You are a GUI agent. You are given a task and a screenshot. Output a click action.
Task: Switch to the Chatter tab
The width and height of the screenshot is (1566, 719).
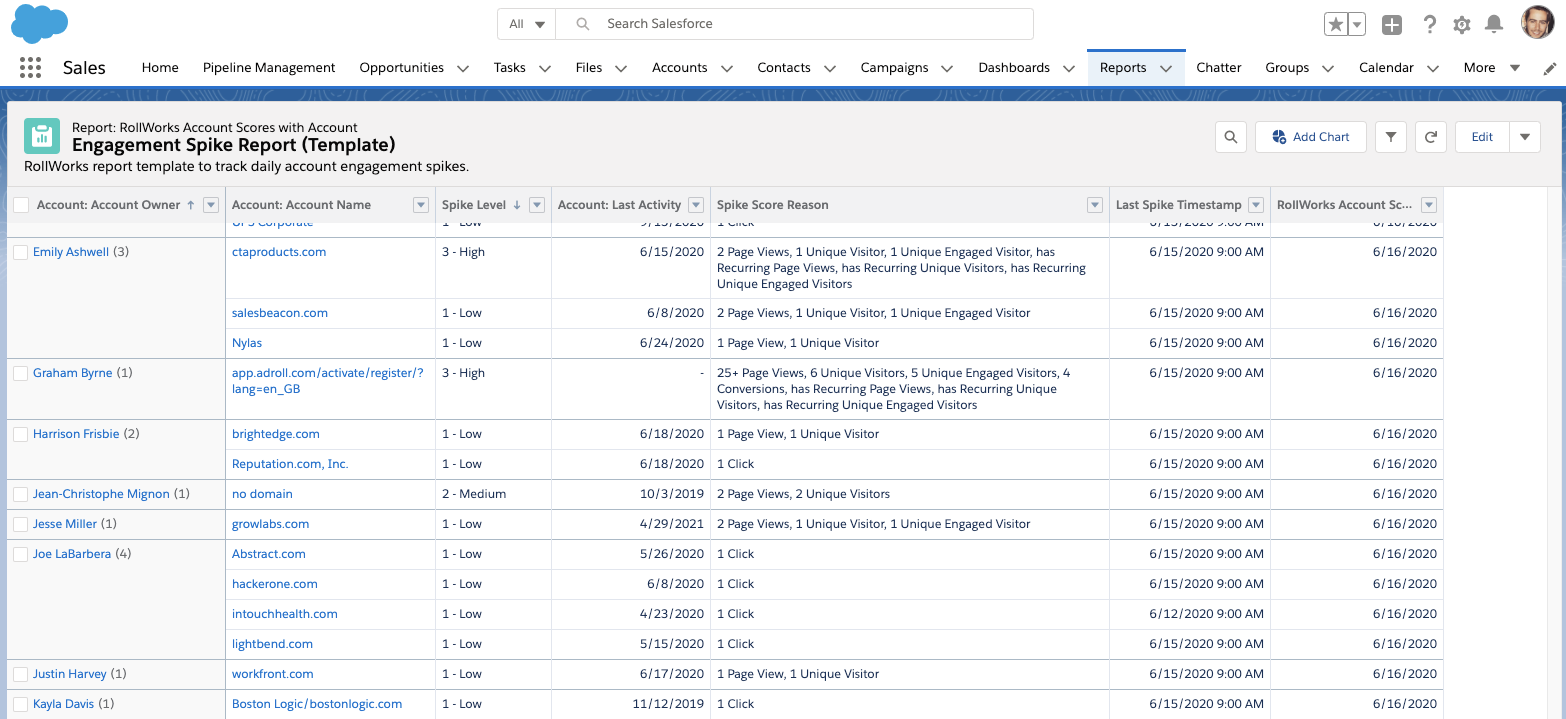coord(1219,68)
